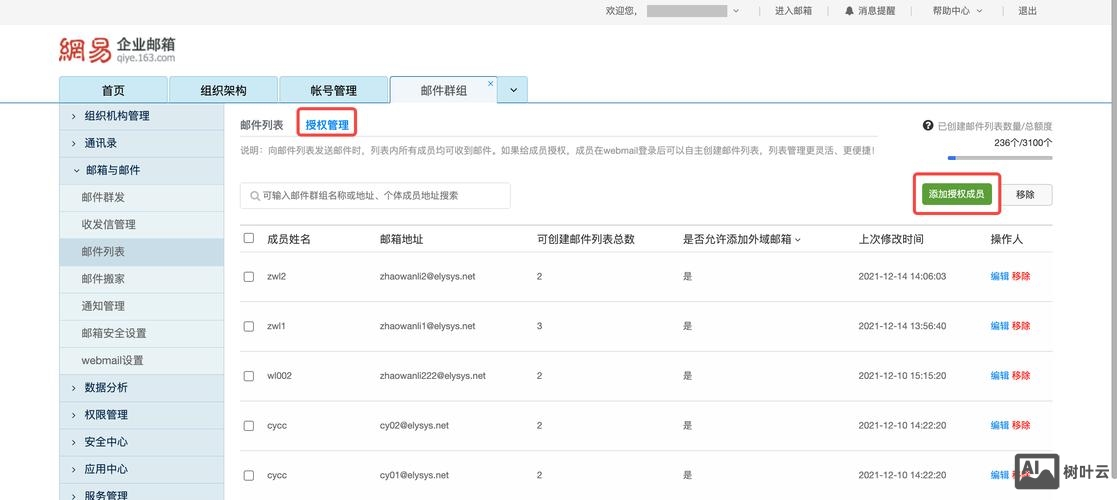This screenshot has height=500, width=1117.
Task: Click red 移除 for the zwl1 row
Action: 1021,326
